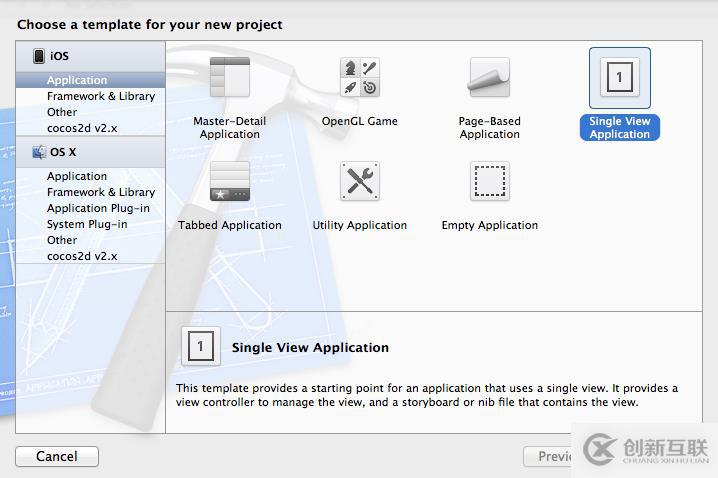
Task: Pick the Page-Based Application template icon
Action: click(x=490, y=77)
